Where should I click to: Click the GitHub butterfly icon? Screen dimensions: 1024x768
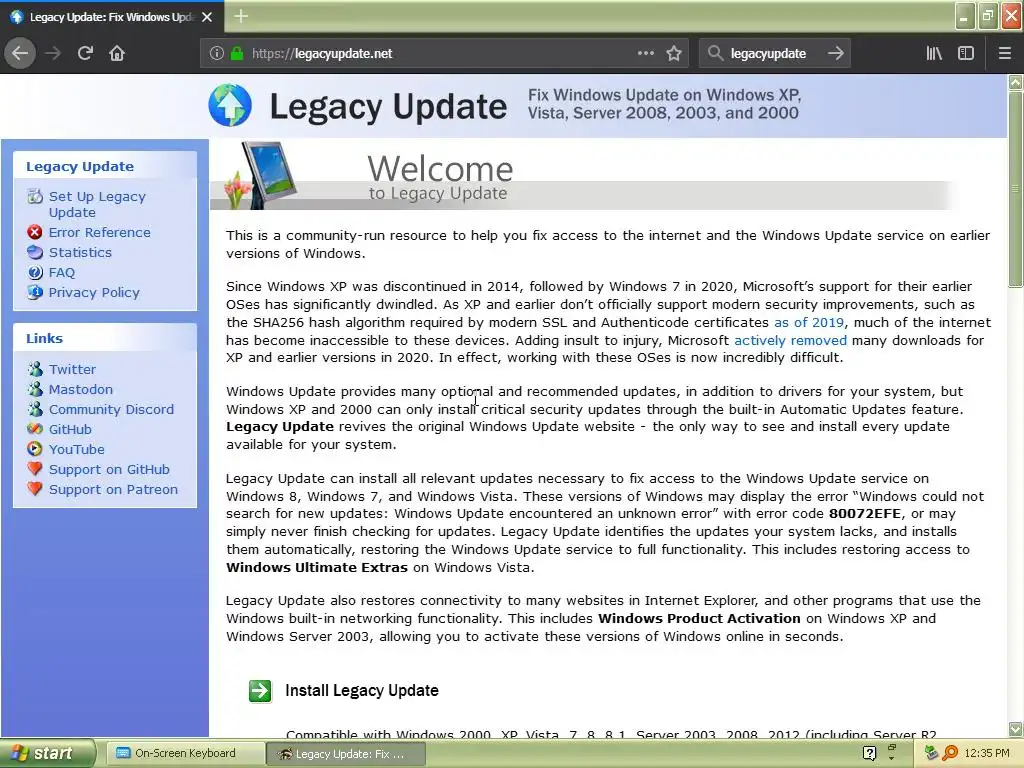(35, 429)
